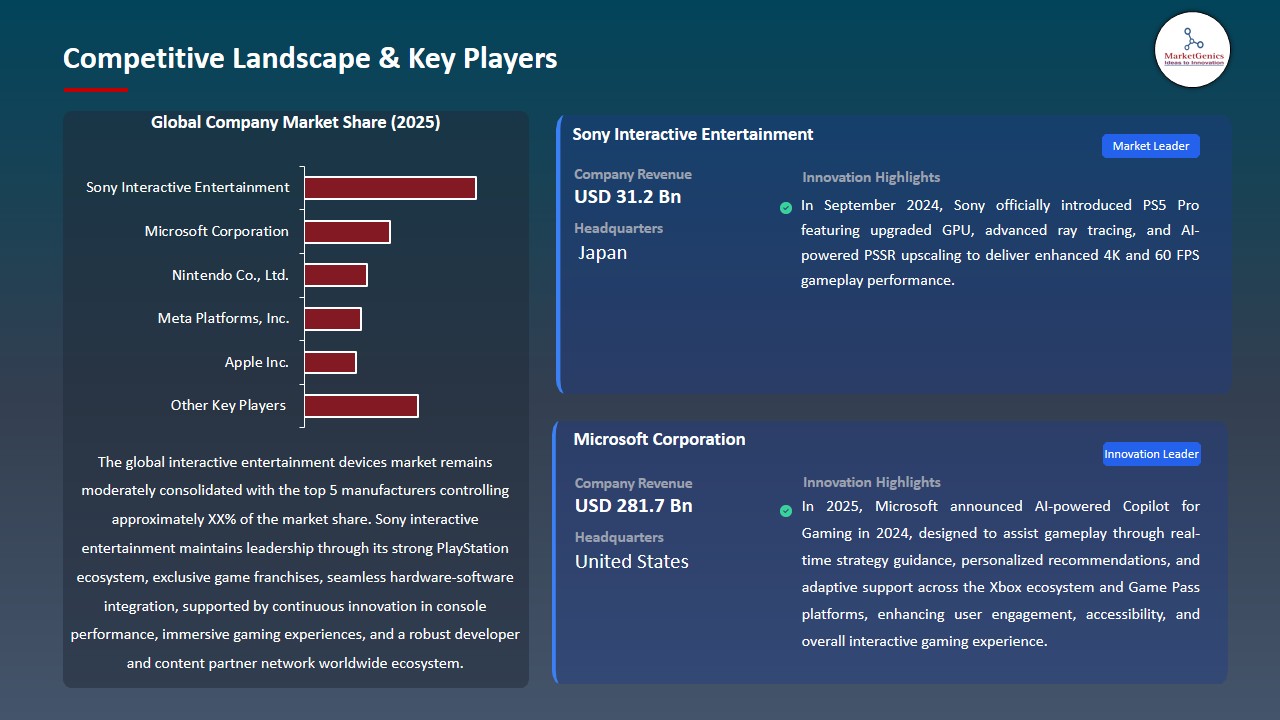Click the Market Leader badge
The height and width of the screenshot is (720, 1280).
pos(1151,146)
